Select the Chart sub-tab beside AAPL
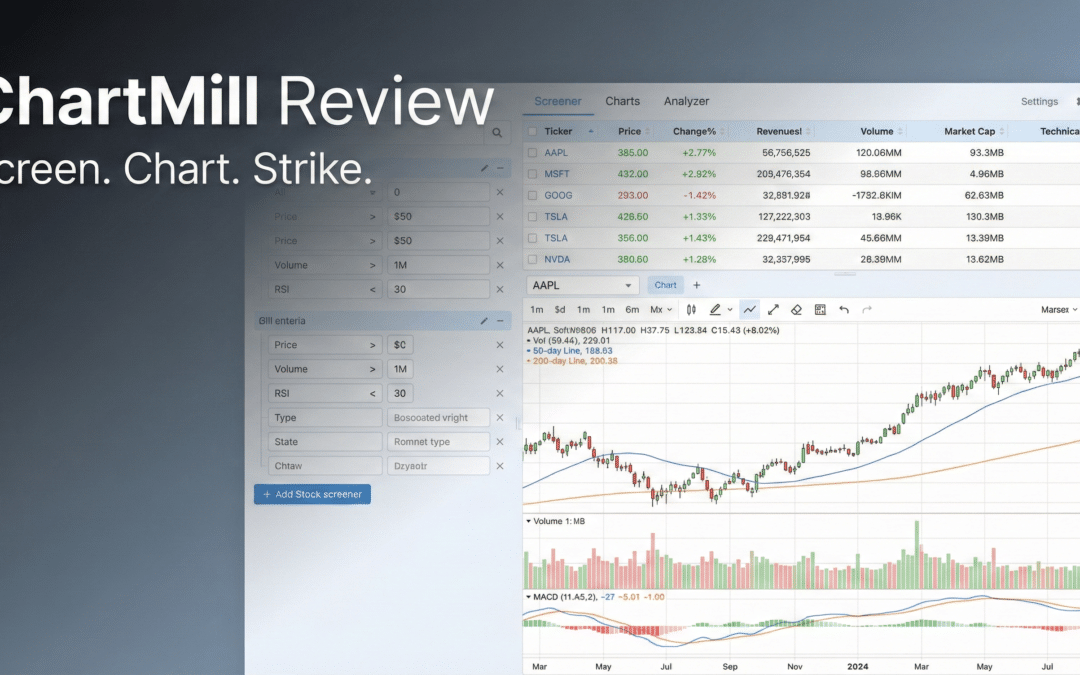1080x675 pixels. 665,285
